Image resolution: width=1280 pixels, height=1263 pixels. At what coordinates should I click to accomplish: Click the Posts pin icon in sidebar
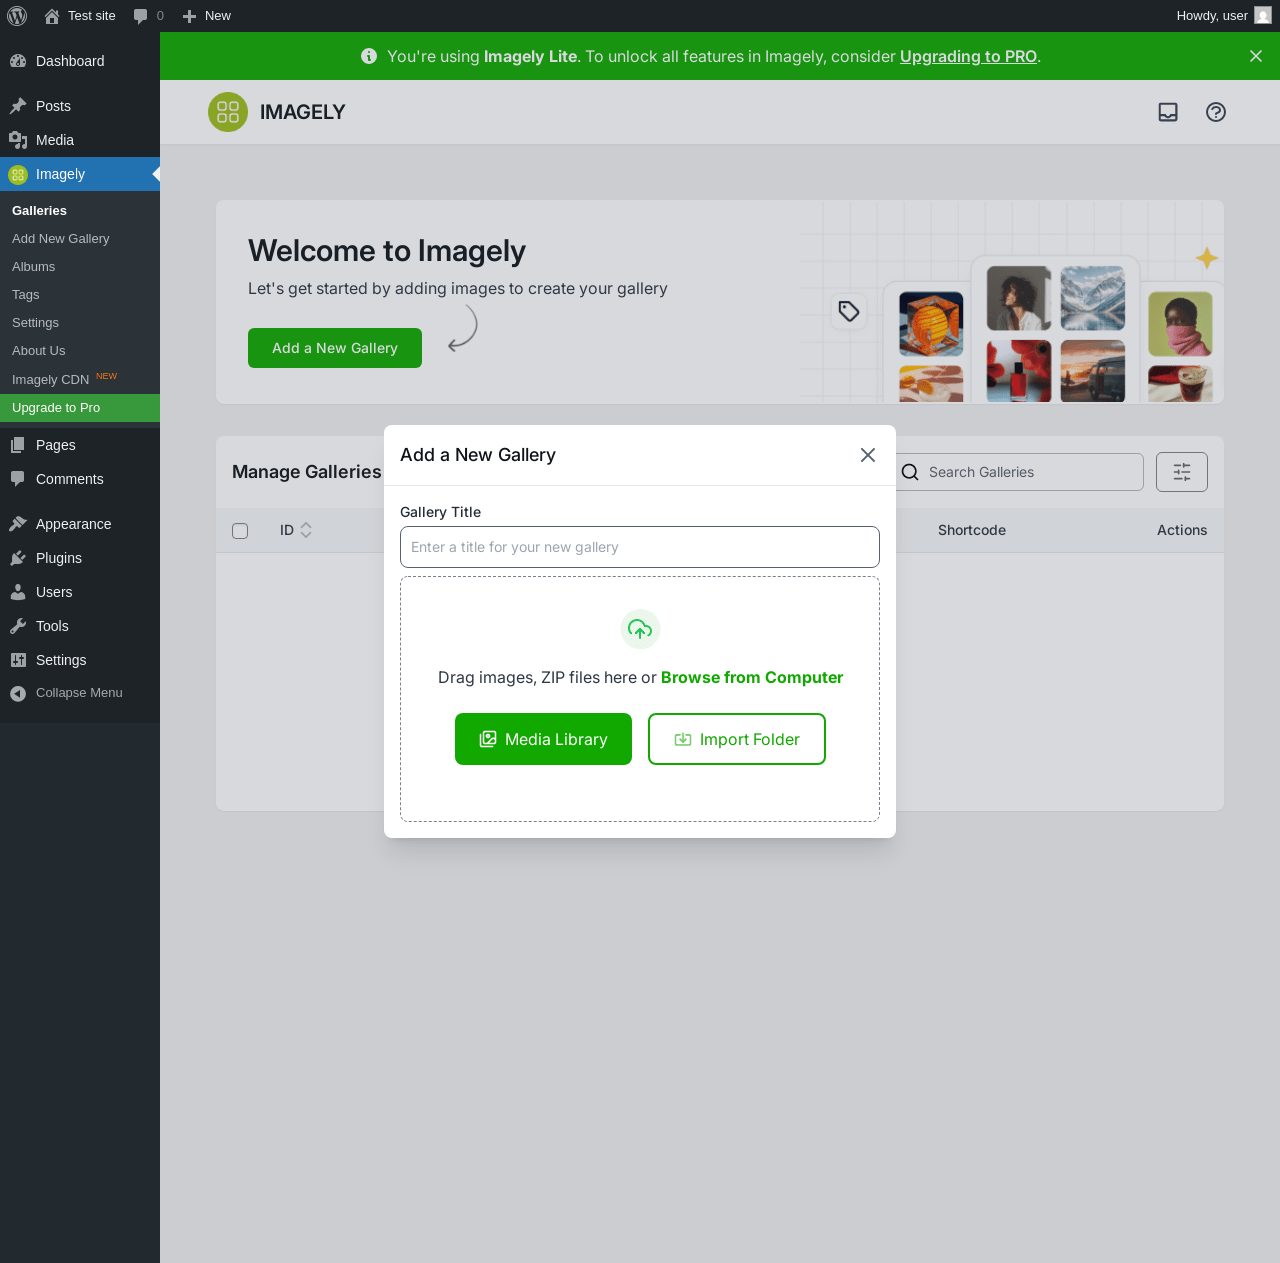click(18, 106)
